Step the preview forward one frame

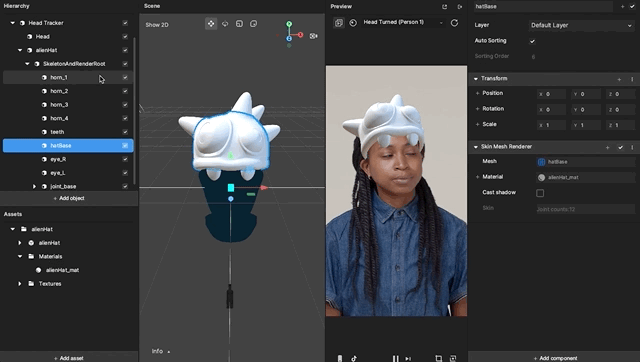point(408,358)
